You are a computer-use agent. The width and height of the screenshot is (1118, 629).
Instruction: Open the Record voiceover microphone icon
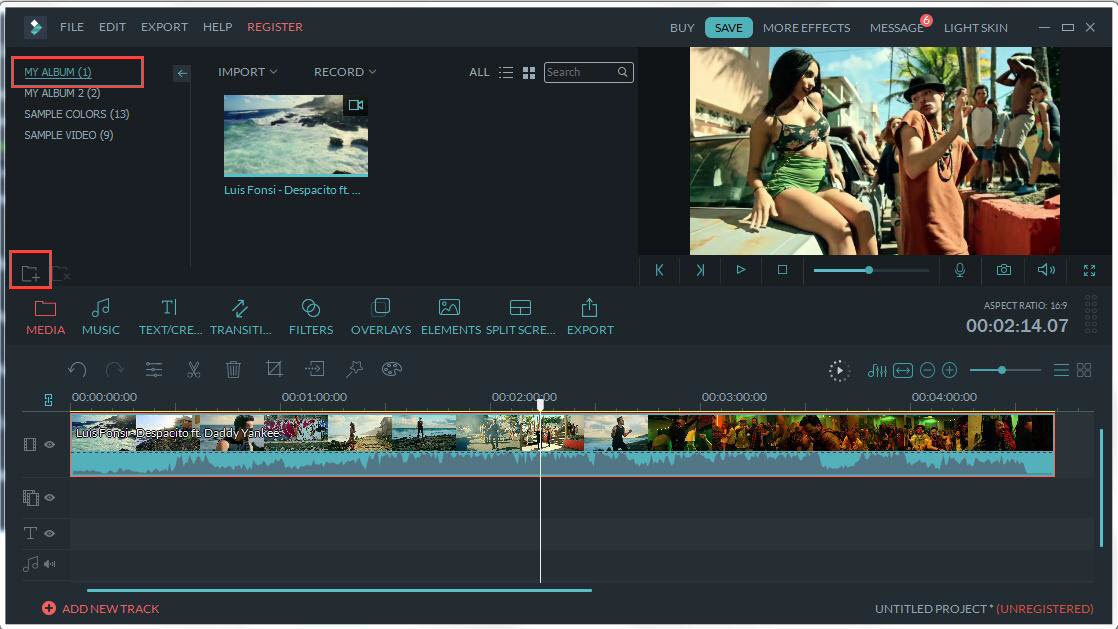[x=960, y=270]
